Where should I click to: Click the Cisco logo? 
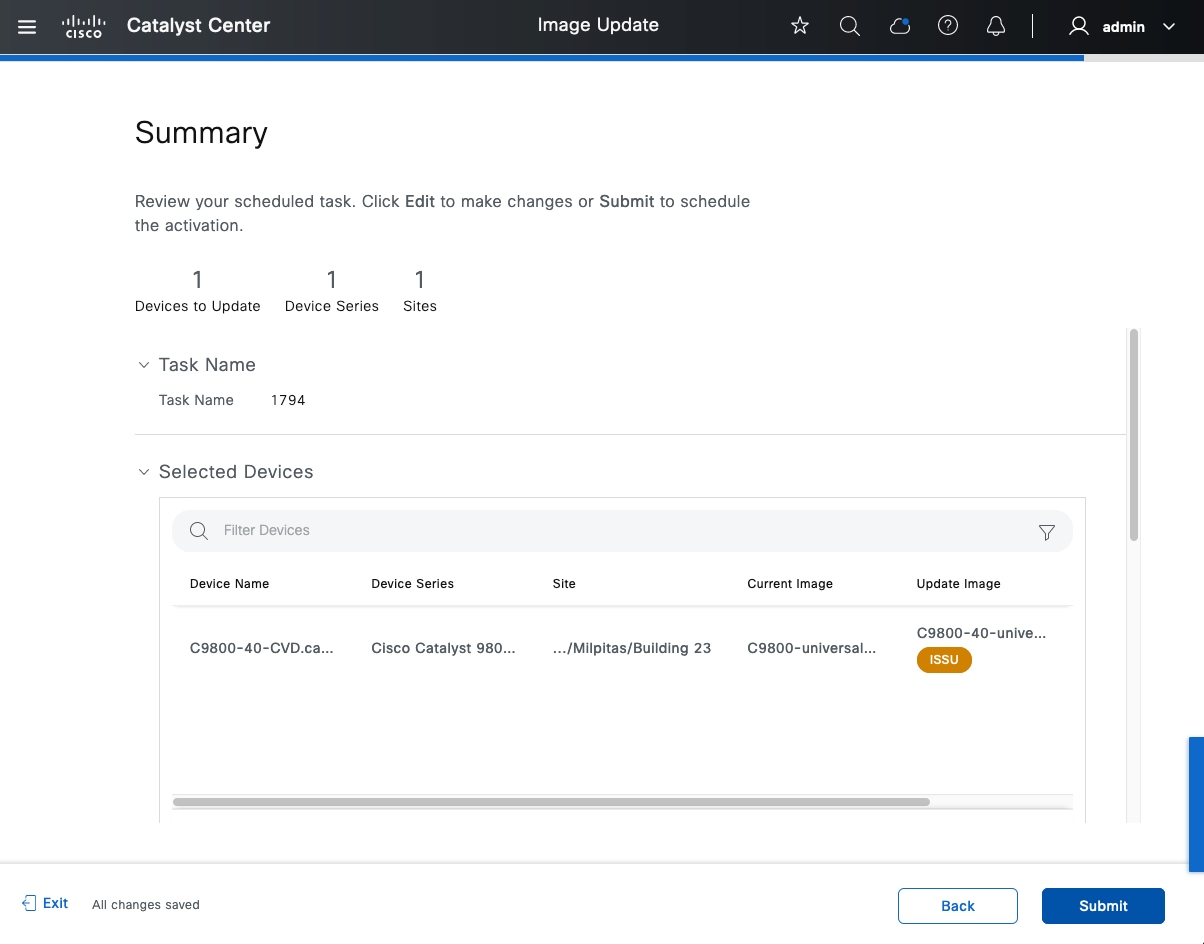click(x=83, y=26)
